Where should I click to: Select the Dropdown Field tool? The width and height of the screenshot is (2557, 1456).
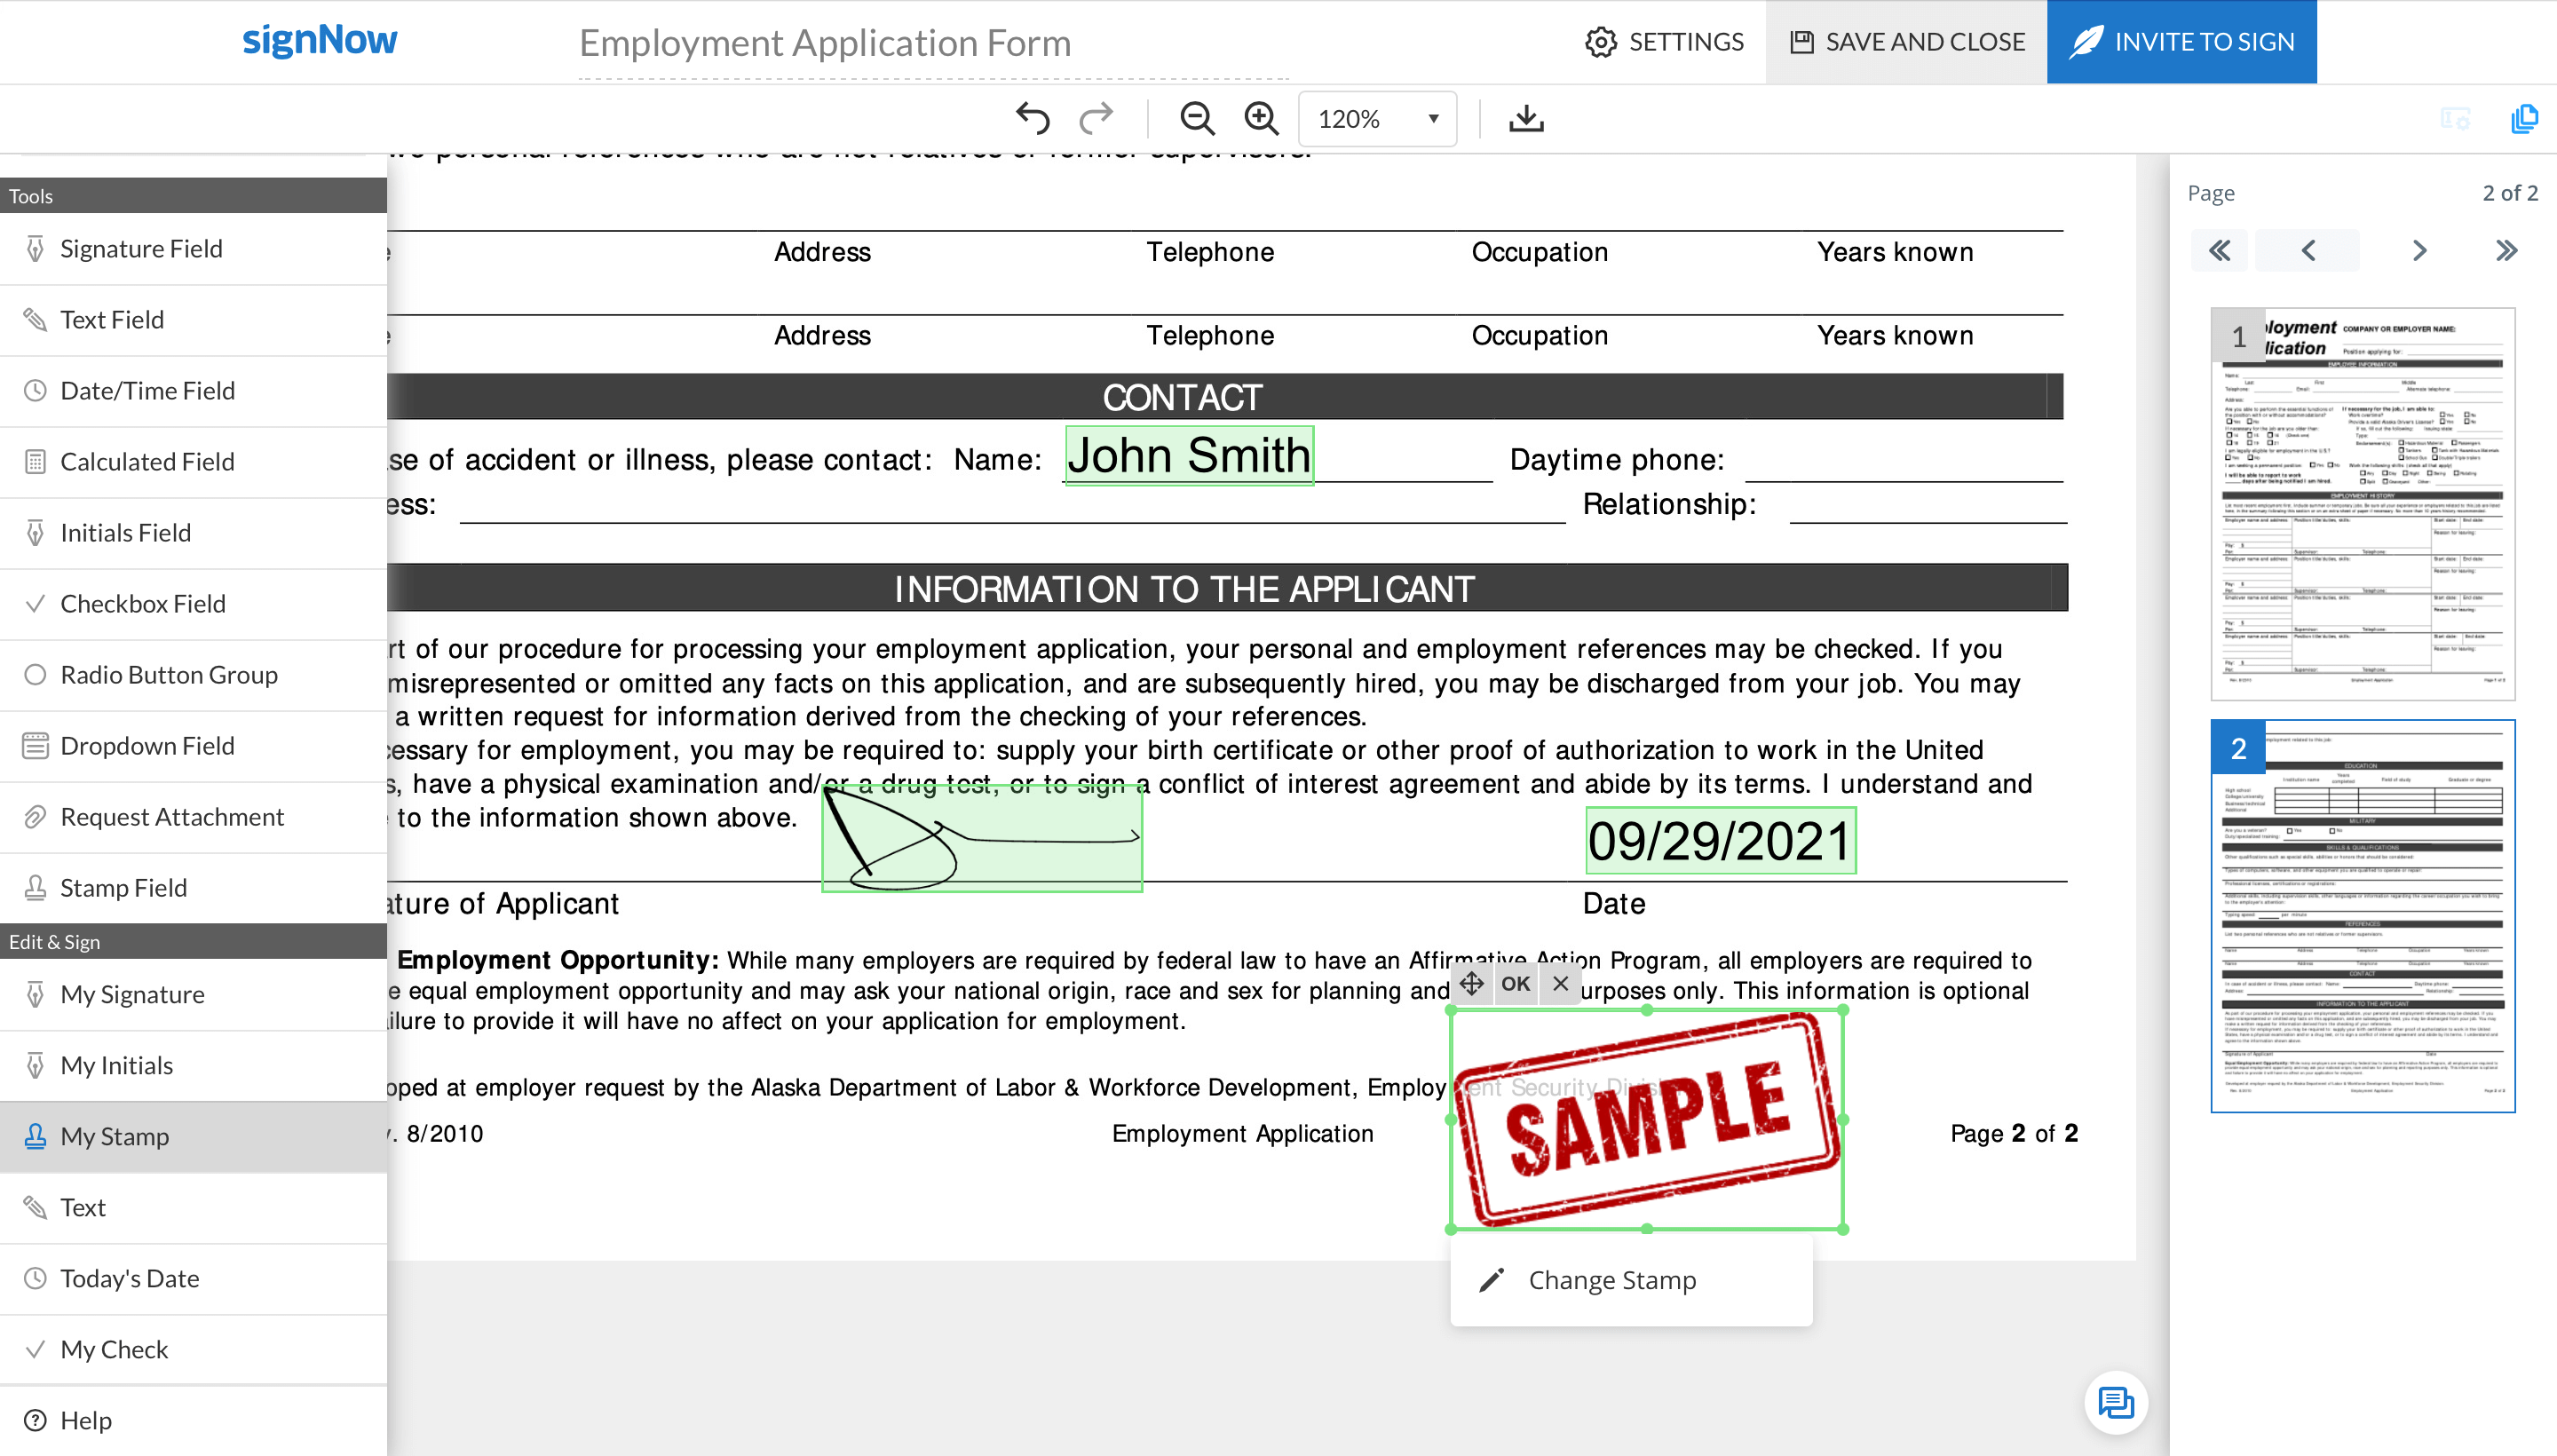(147, 745)
